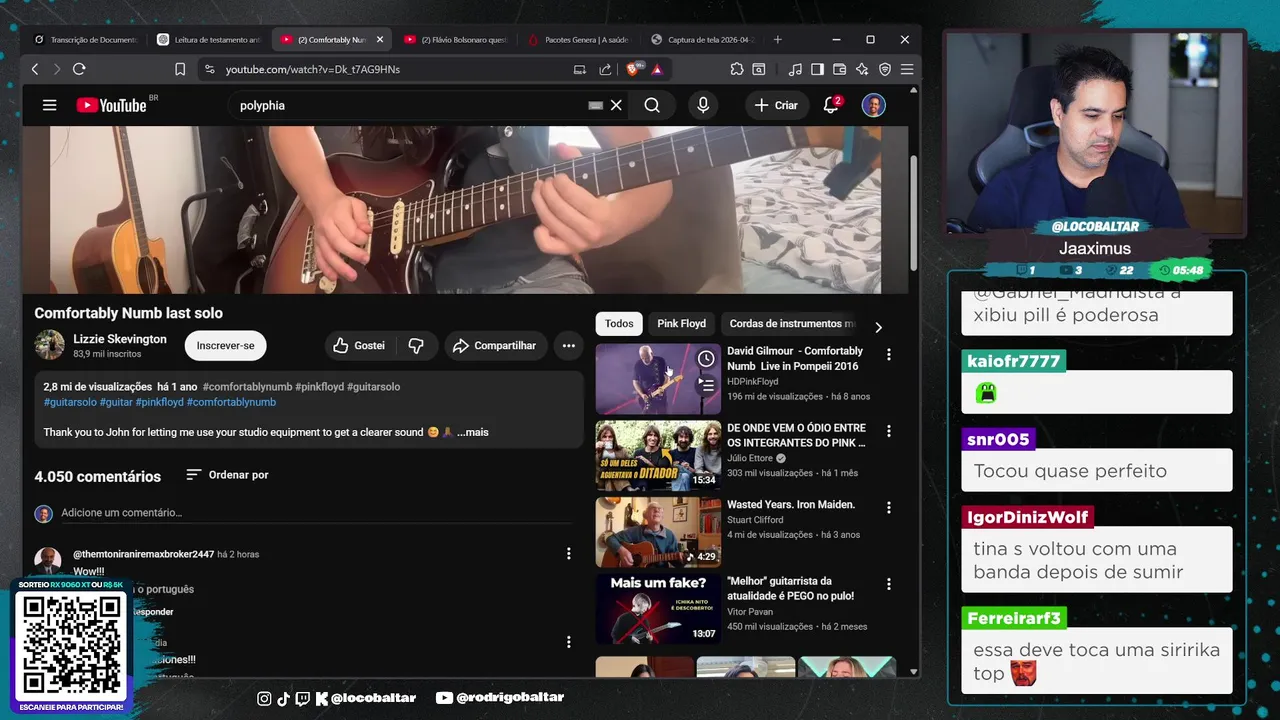Open Brave Shields lion icon
Viewport: 1280px width, 720px height.
point(634,69)
